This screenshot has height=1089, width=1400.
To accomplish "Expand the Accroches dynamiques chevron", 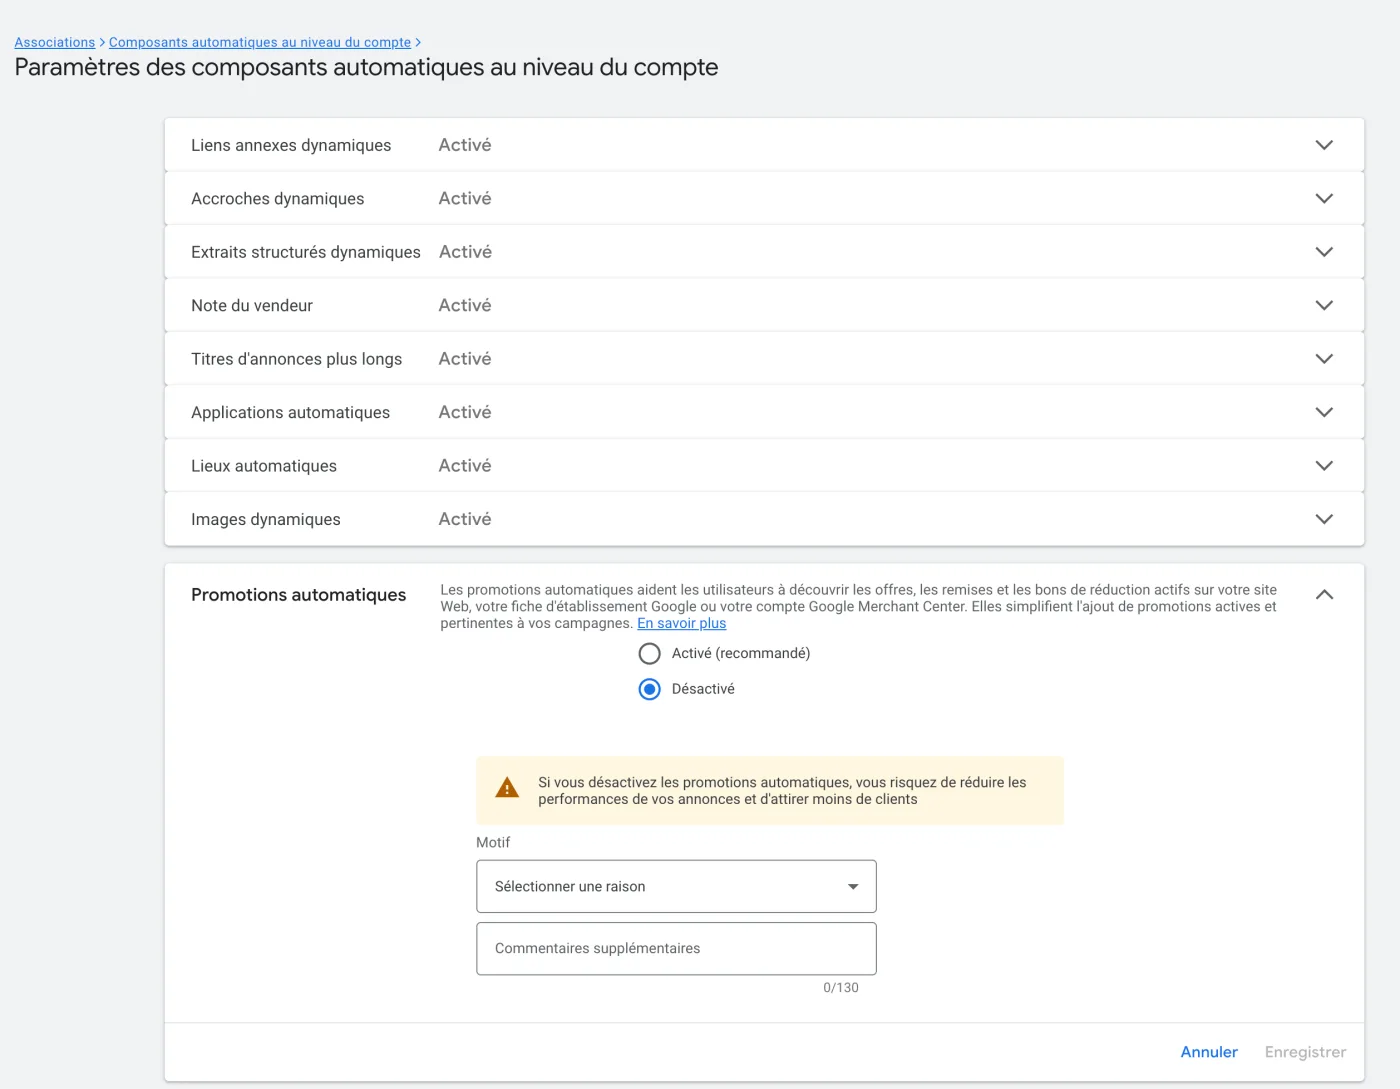I will click(1324, 198).
